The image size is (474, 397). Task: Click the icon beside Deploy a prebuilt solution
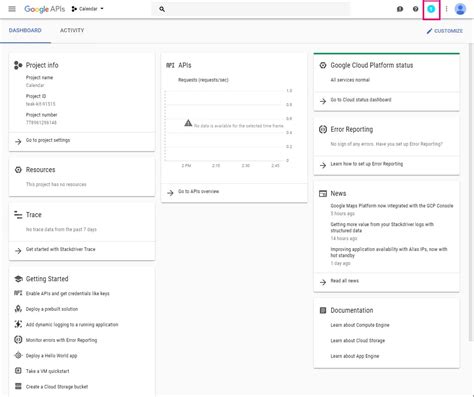pos(18,309)
